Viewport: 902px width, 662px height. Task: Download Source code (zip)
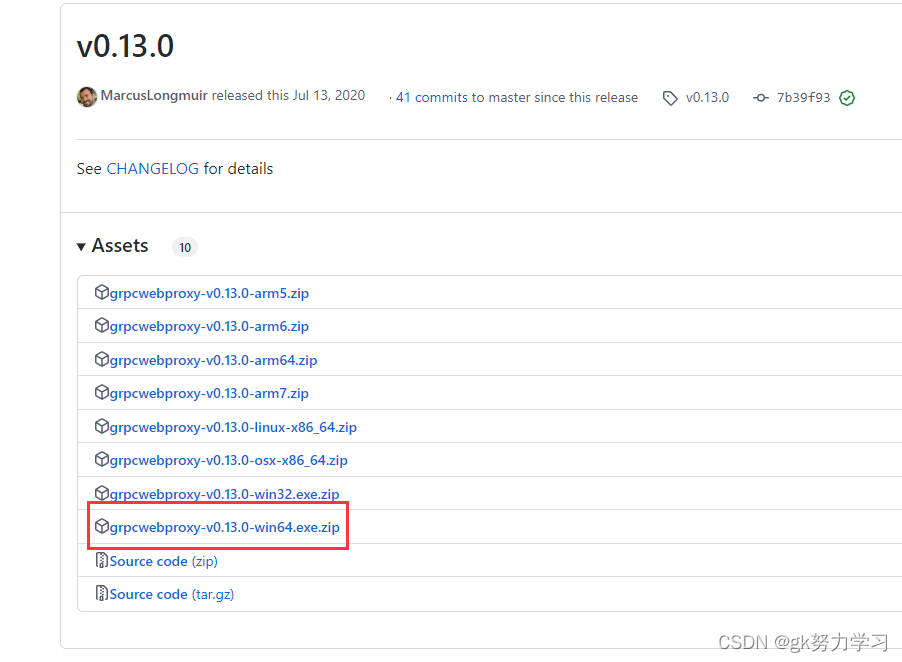pos(163,561)
